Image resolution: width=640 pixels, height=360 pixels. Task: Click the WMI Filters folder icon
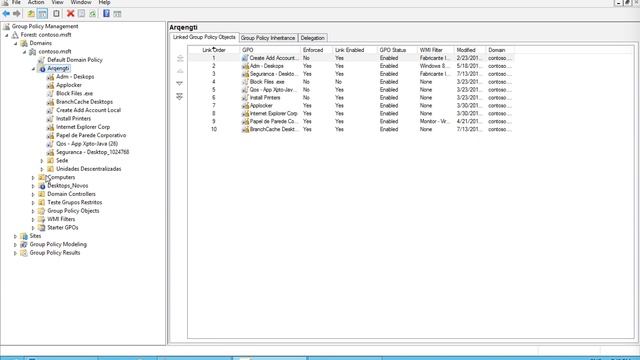coord(42,219)
